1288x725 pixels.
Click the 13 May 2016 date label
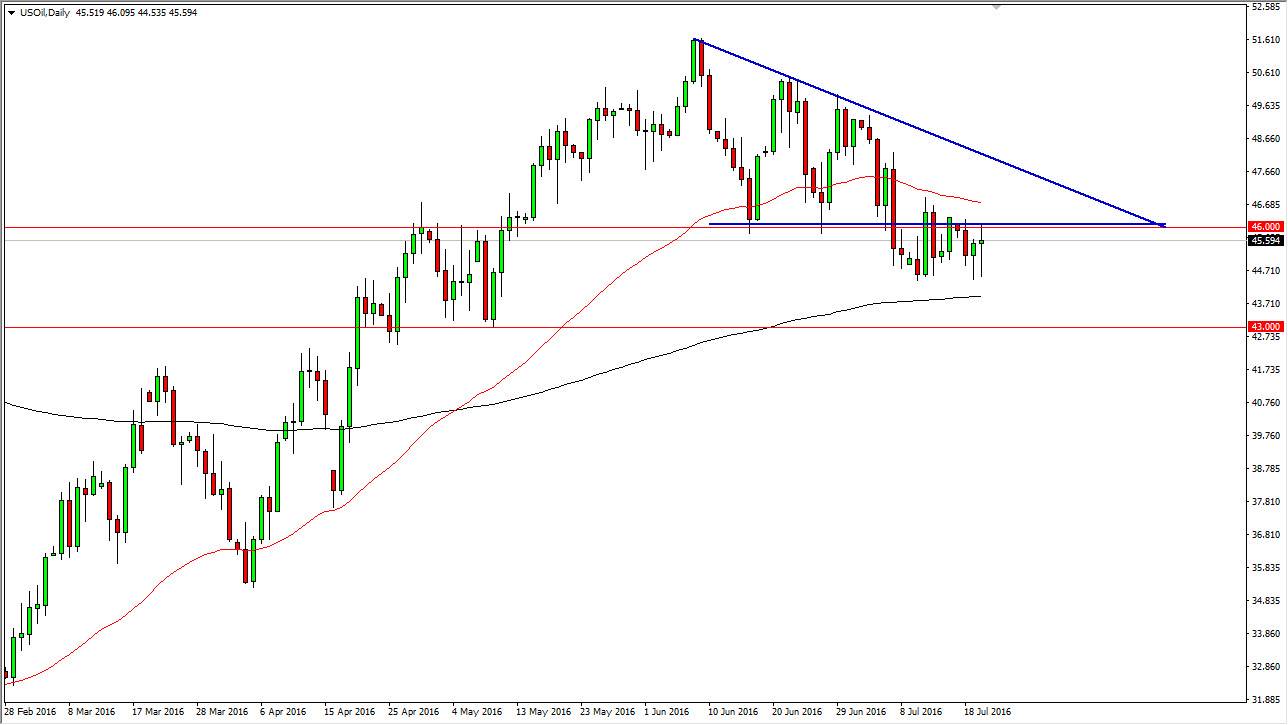[x=538, y=712]
